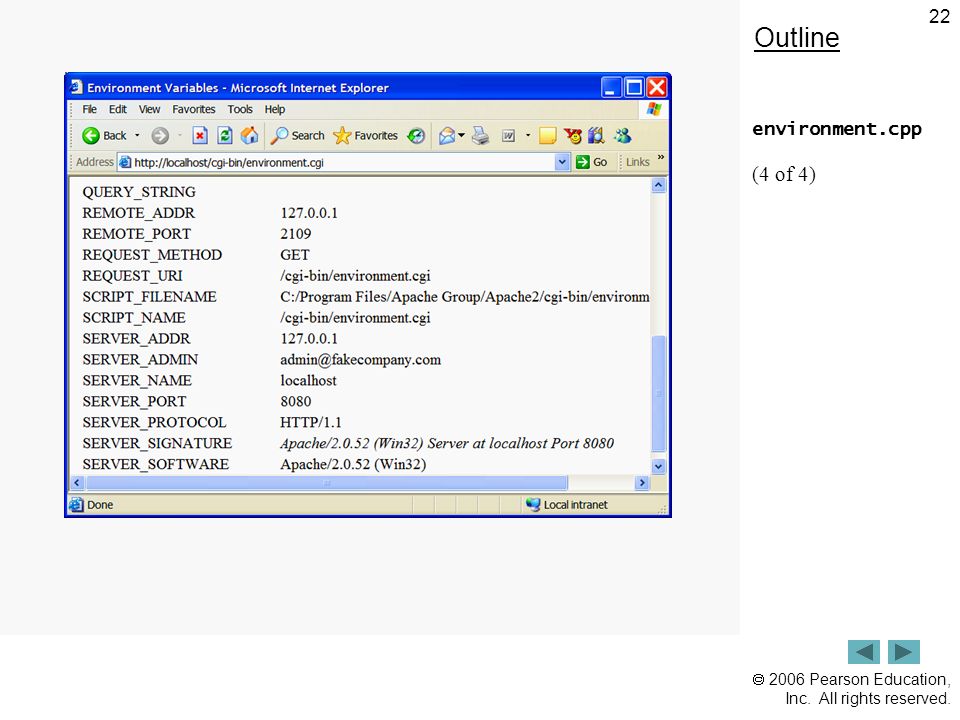Open the View menu
Viewport: 960px width, 720px height.
tap(149, 109)
